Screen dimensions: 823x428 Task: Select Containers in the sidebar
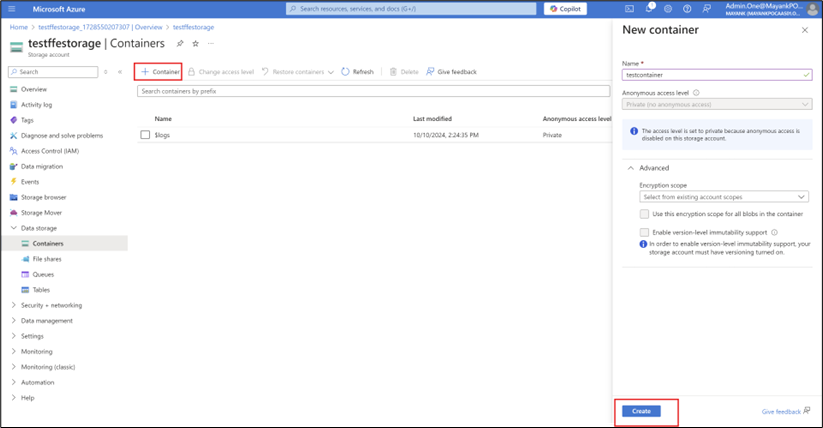(x=48, y=244)
